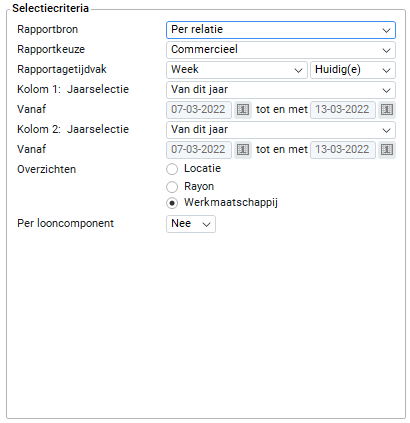Open the Per looncomponent Nee dropdown
Image resolution: width=410 pixels, height=423 pixels.
pyautogui.click(x=191, y=224)
